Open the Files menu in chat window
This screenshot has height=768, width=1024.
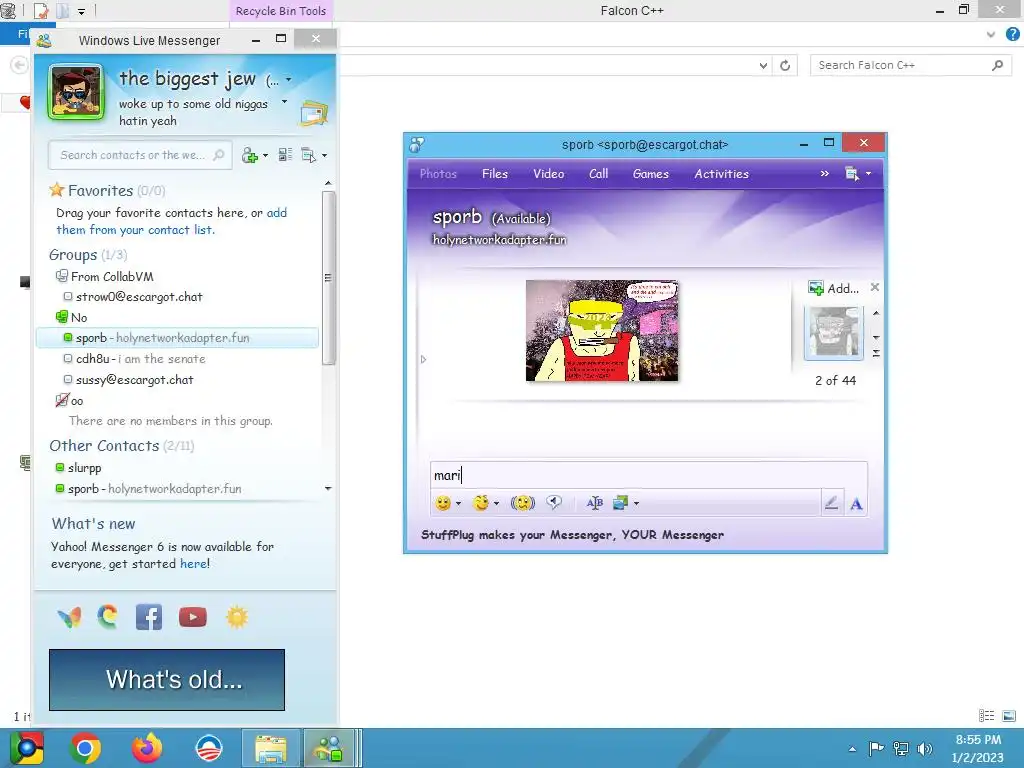pyautogui.click(x=494, y=174)
